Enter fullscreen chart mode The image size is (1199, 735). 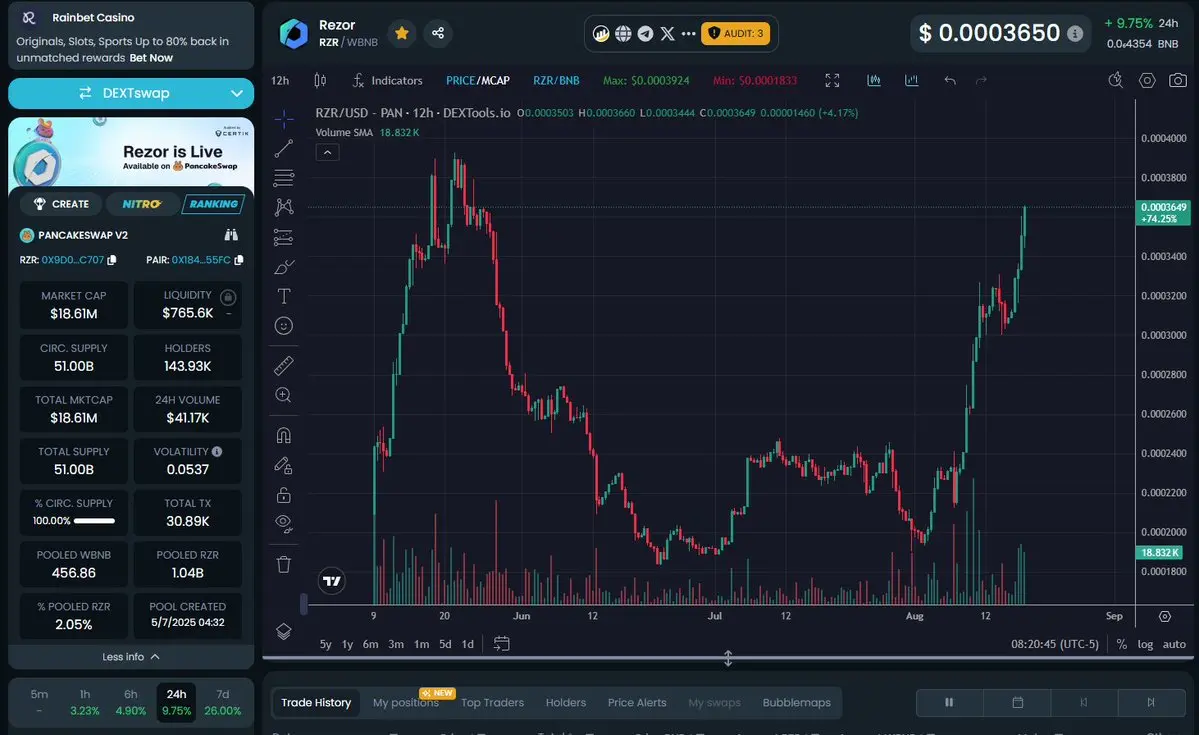(x=833, y=80)
